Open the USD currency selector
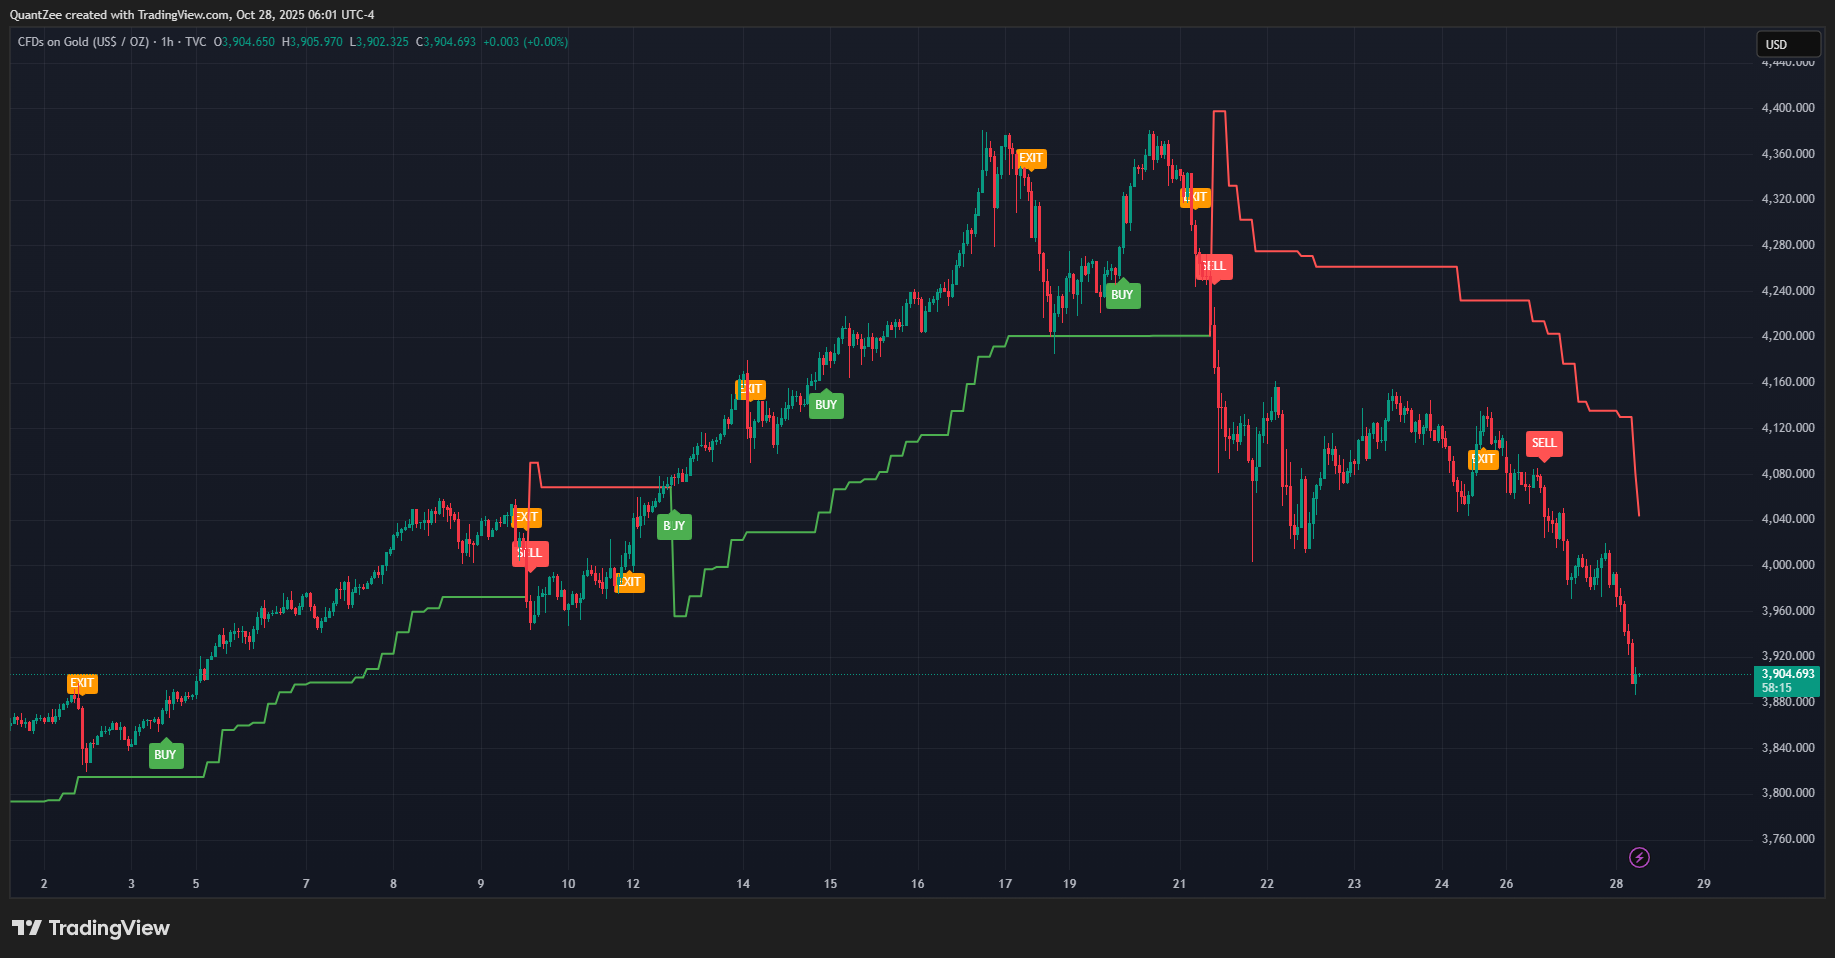This screenshot has width=1835, height=958. point(1787,44)
